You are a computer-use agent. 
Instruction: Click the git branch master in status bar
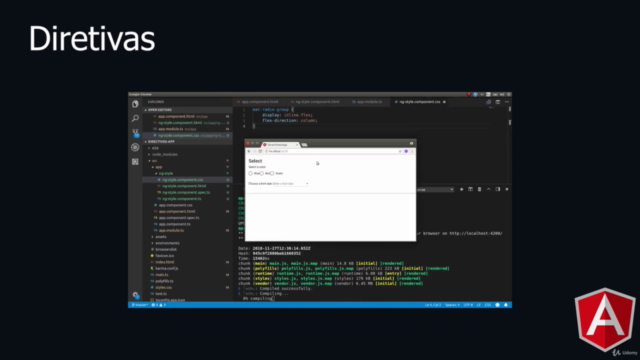[140, 305]
